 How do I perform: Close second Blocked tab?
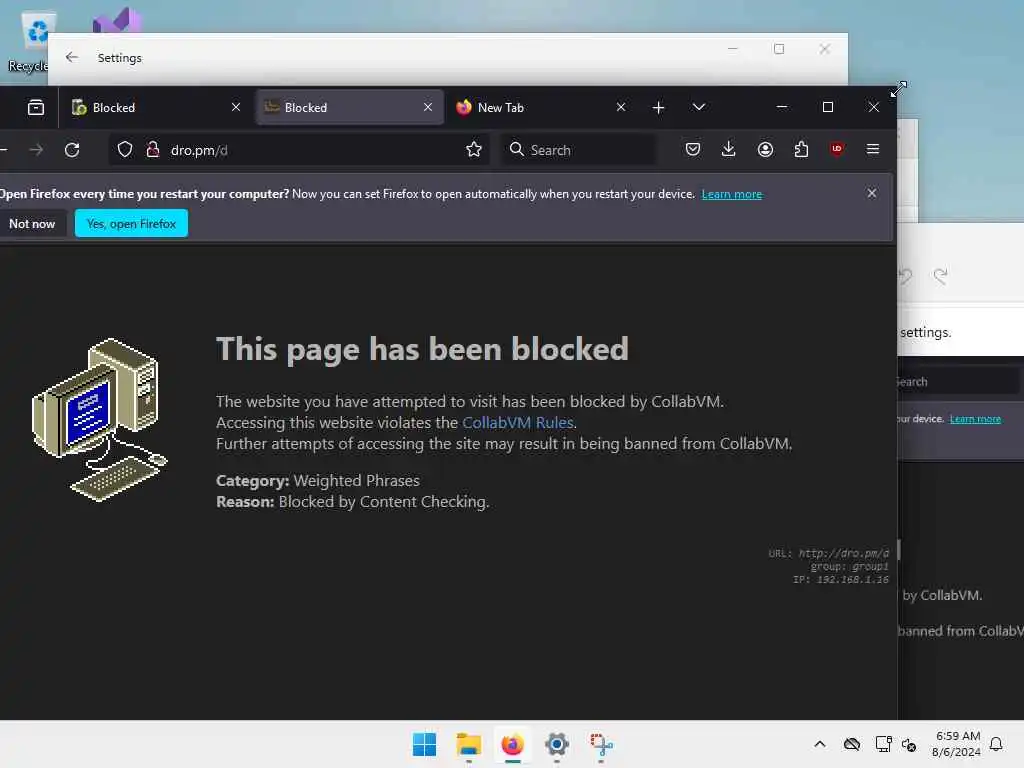click(428, 107)
